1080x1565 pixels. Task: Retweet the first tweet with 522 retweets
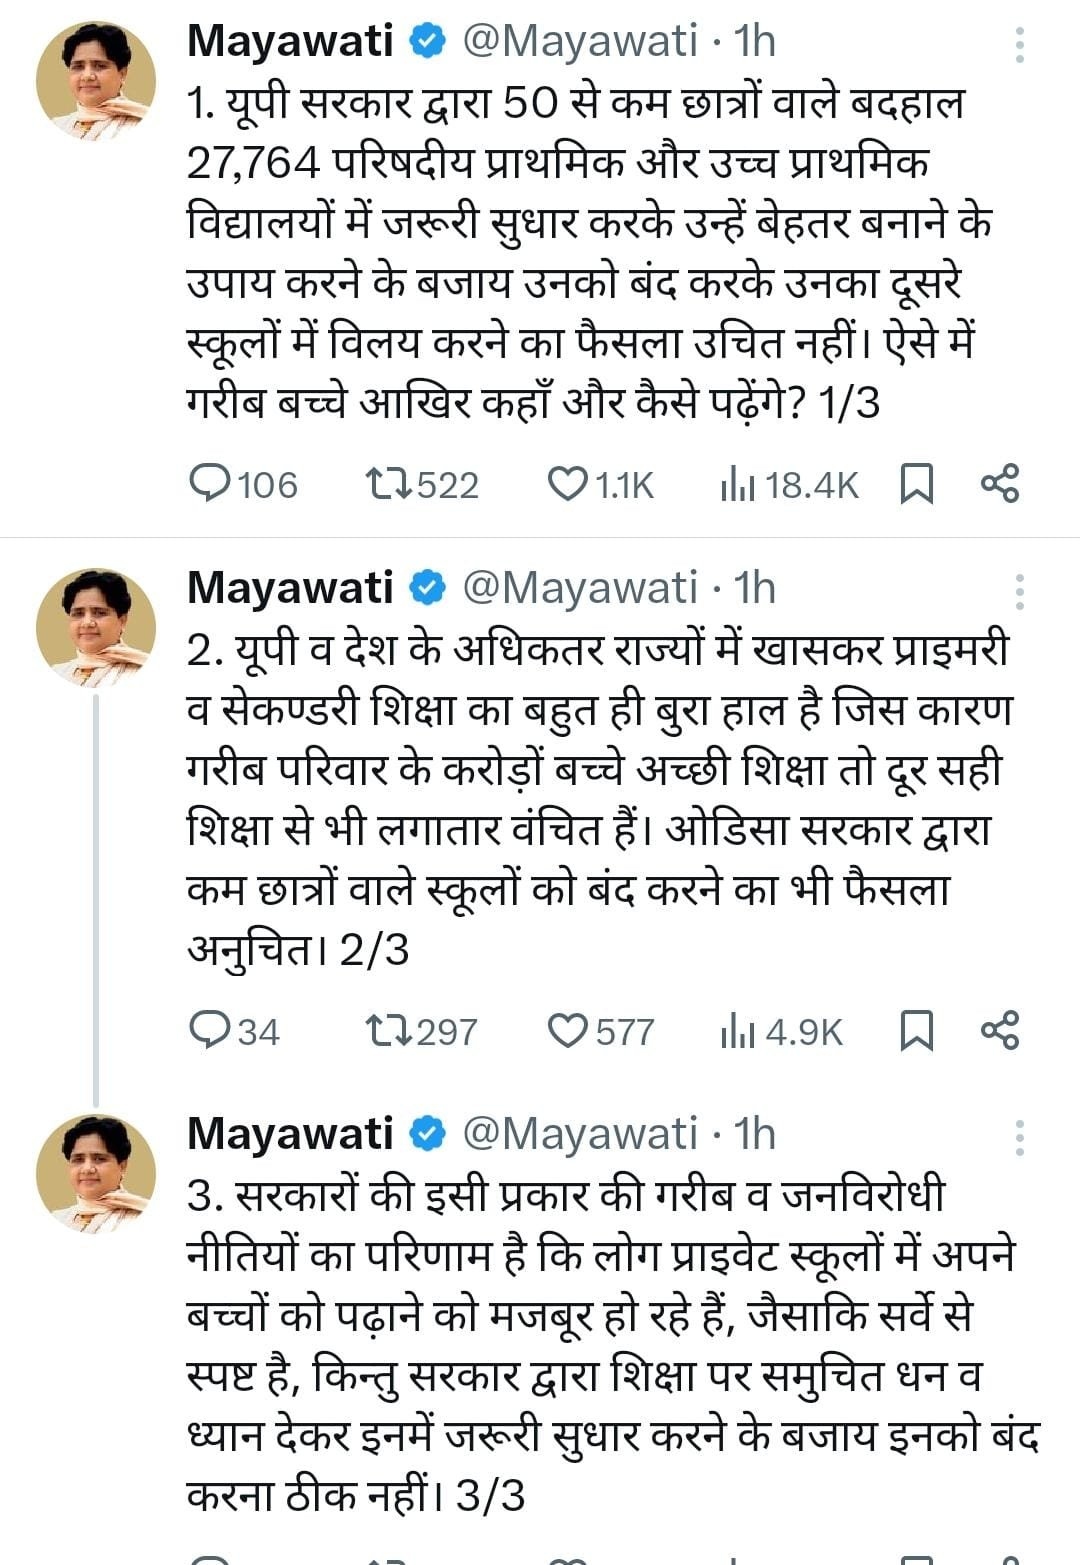(x=387, y=485)
